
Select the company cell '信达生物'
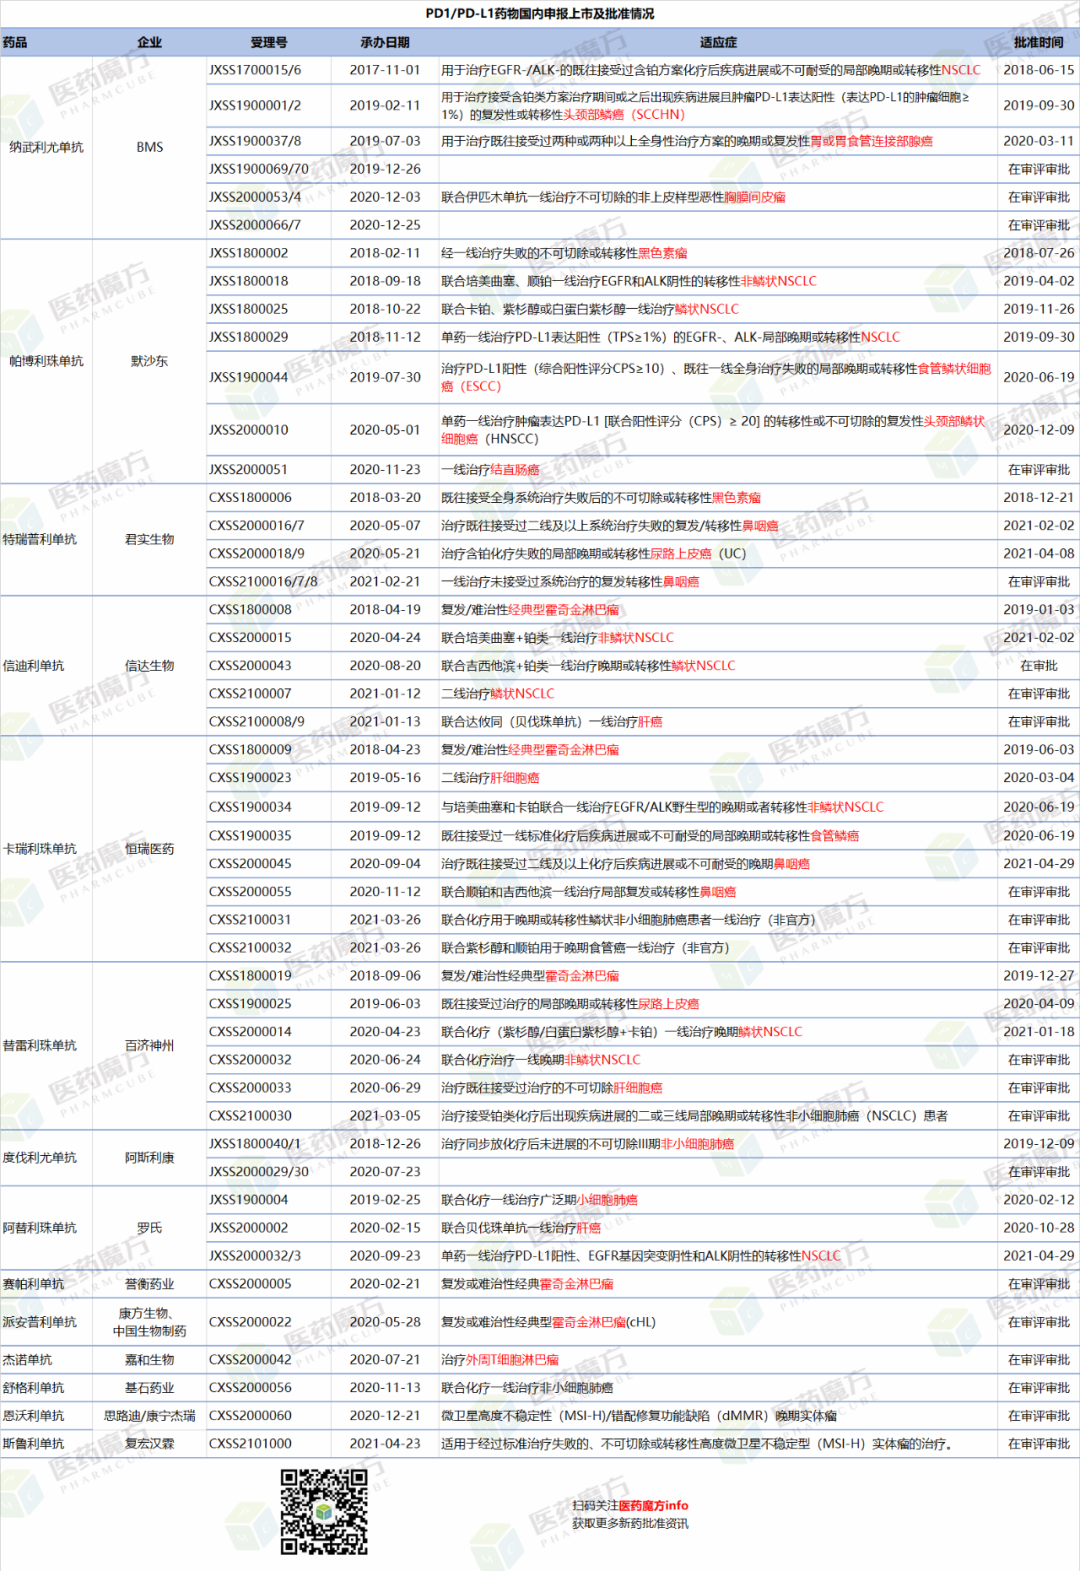[150, 665]
